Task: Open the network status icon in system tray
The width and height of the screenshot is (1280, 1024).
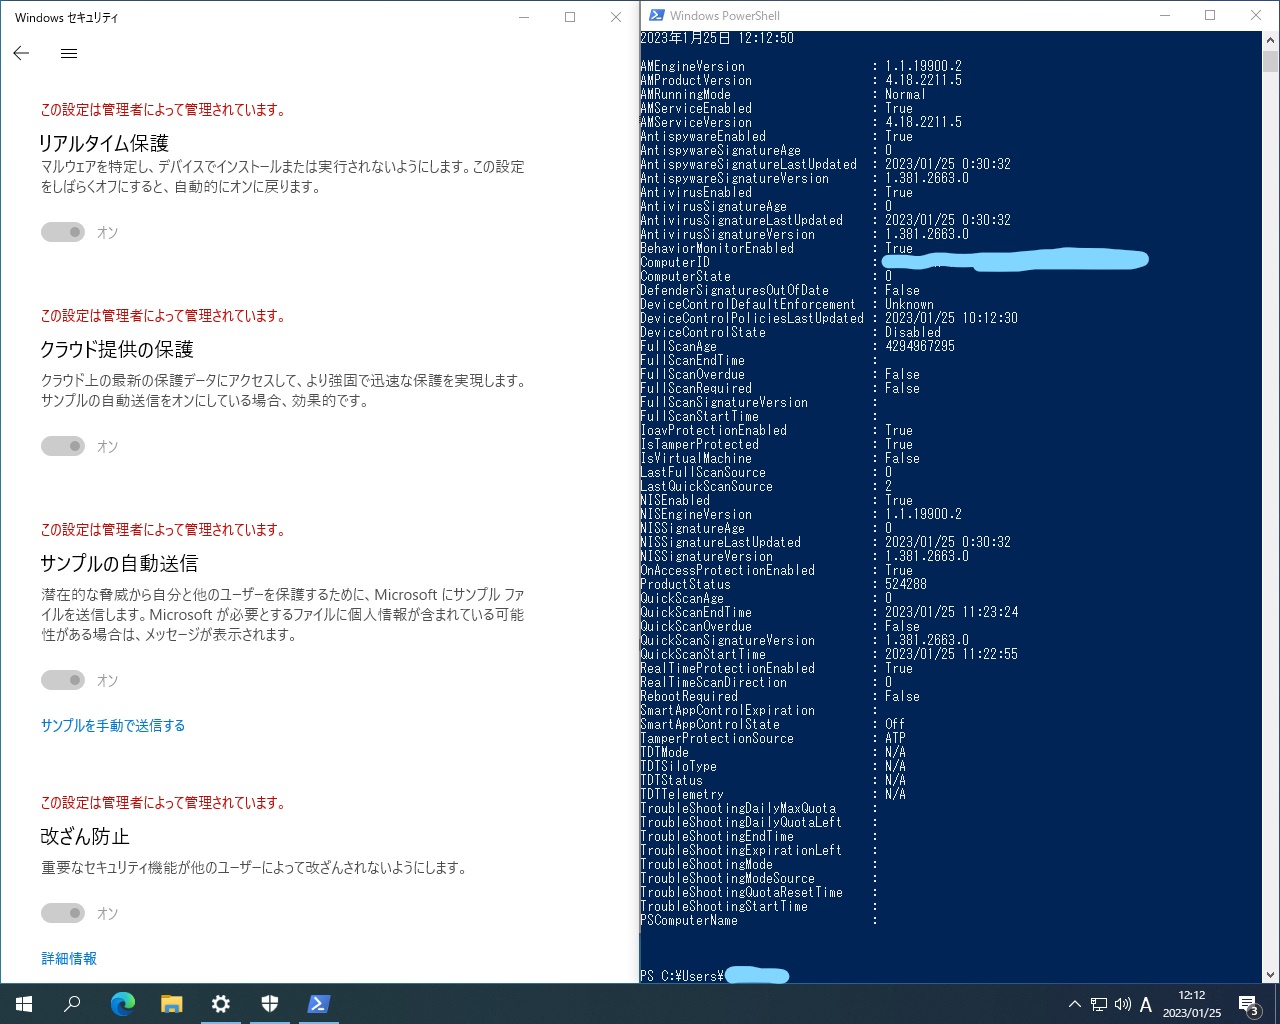Action: coord(1098,1004)
